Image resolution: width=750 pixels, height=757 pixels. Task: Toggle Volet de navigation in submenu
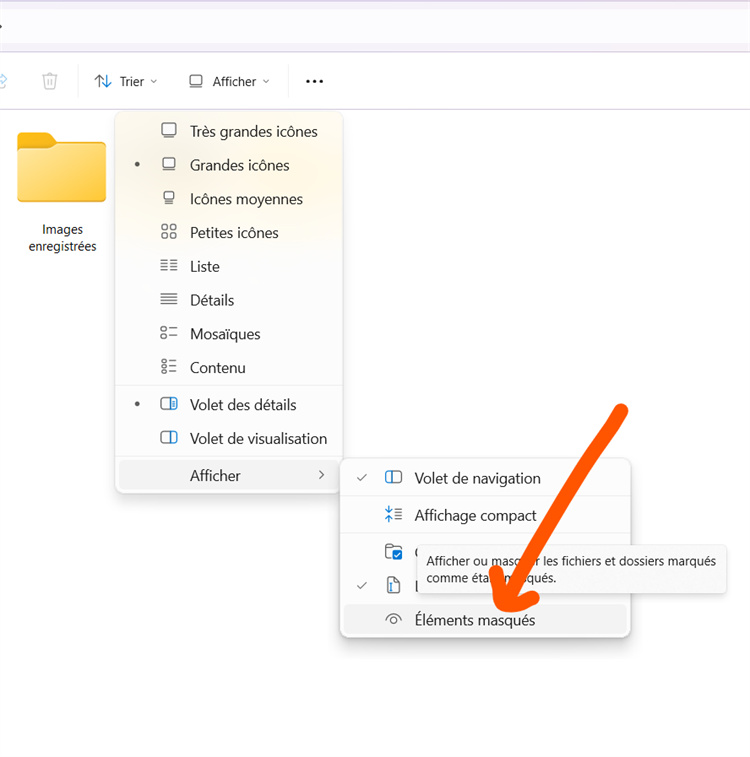[477, 478]
